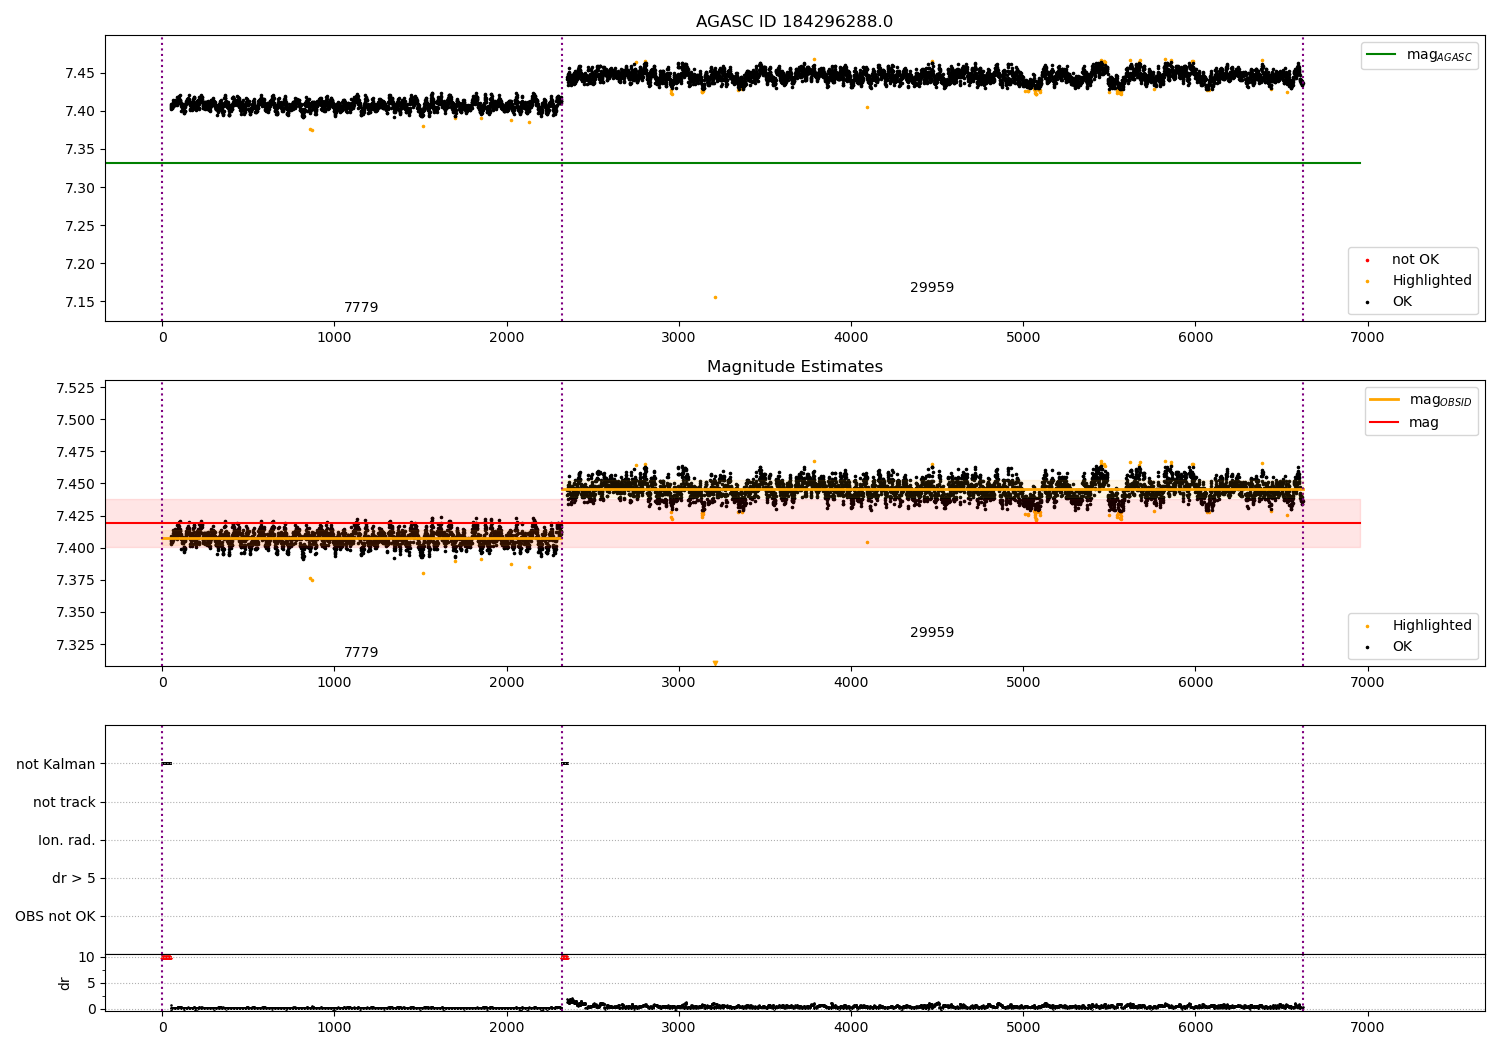Click the 7.500 y-axis tick label
This screenshot has height=1050, width=1500.
click(76, 420)
